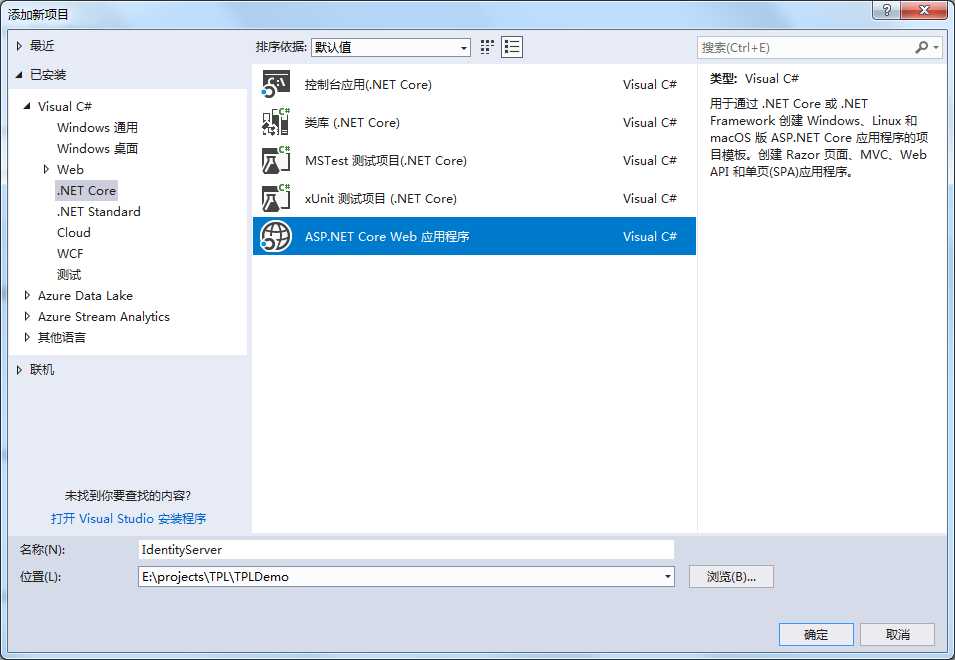
Task: Select the Web category label
Action: coord(70,169)
